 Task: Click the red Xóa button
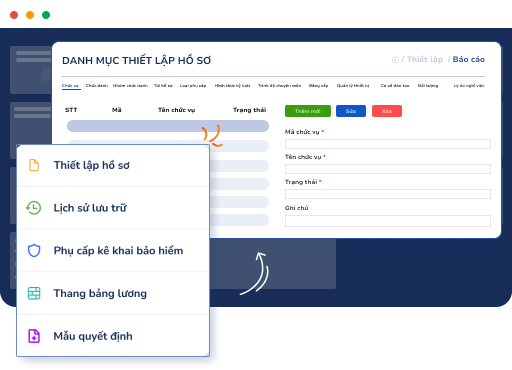pyautogui.click(x=387, y=111)
